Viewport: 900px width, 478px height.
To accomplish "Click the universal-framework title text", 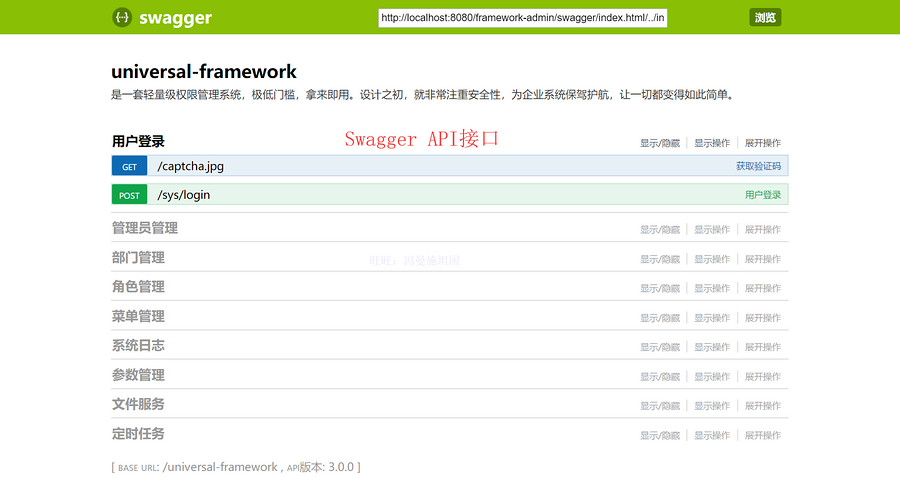I will coord(204,72).
